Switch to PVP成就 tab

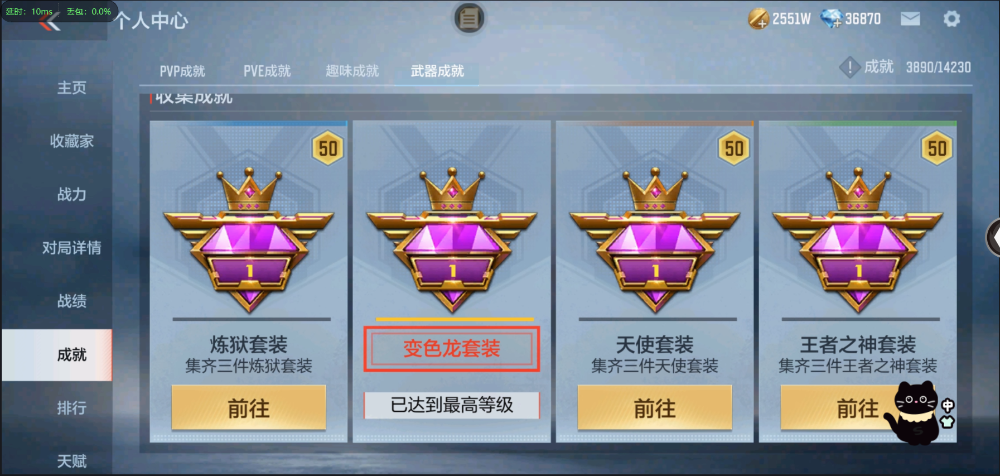182,71
